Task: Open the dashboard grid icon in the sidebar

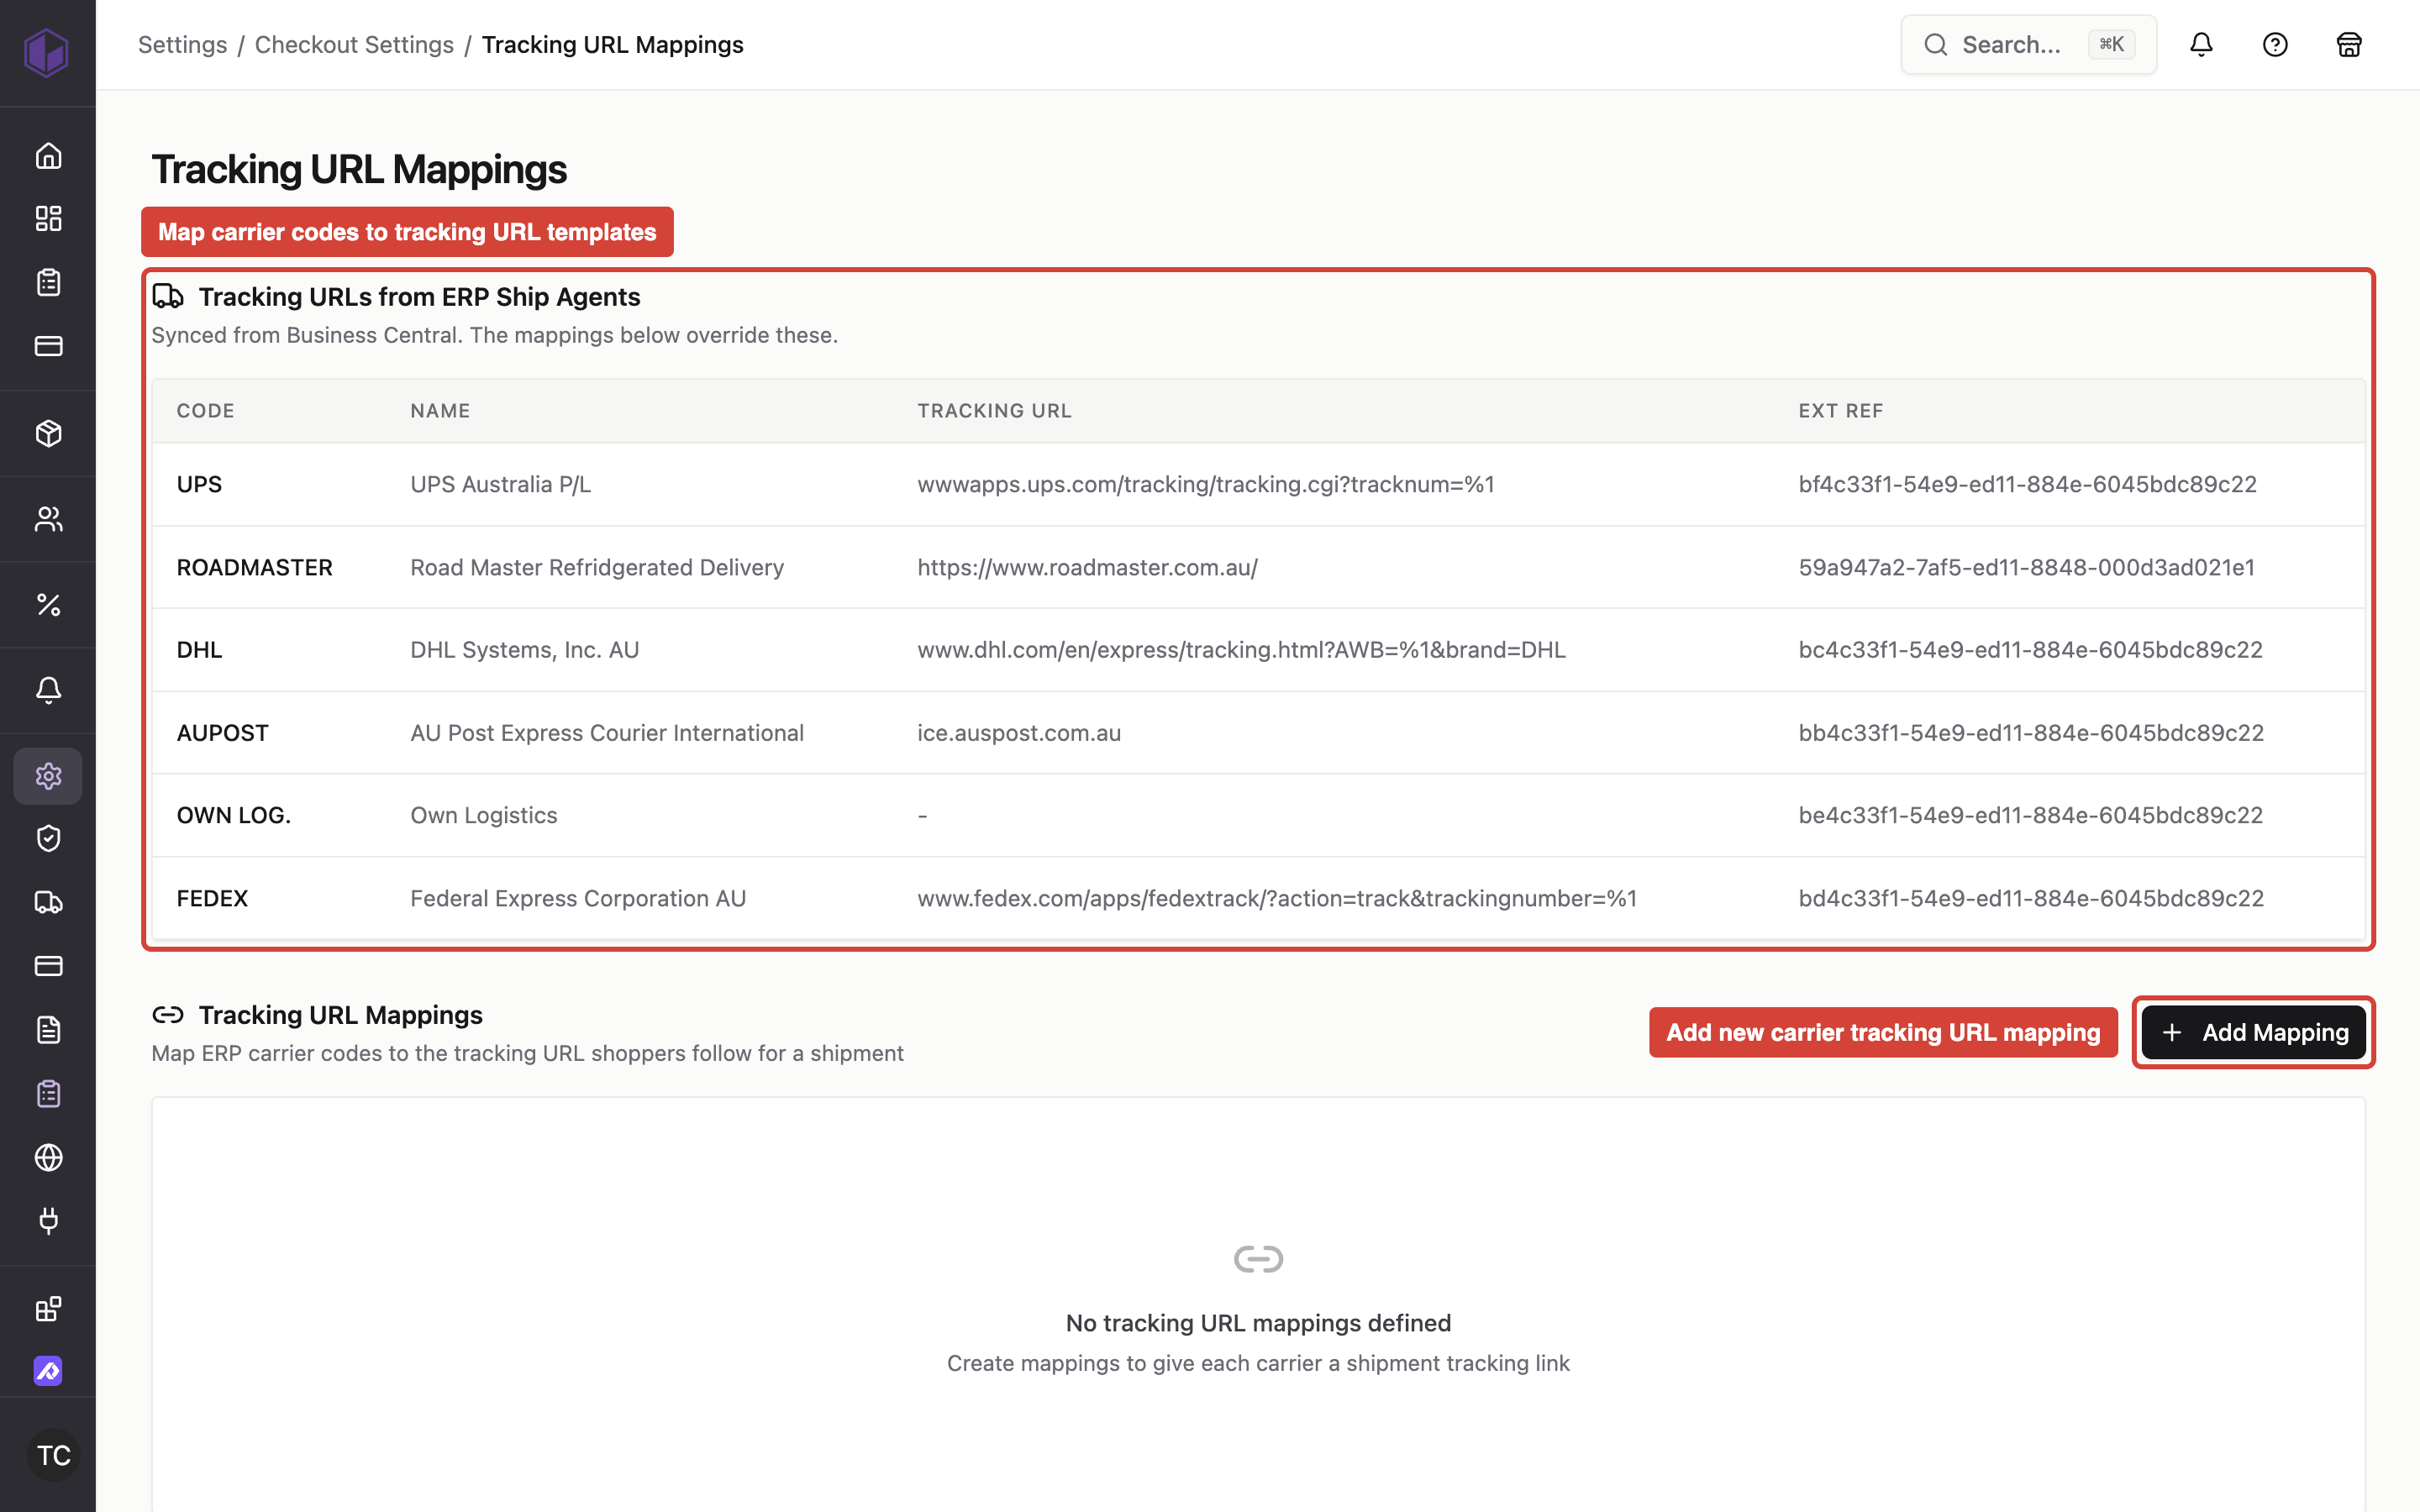Action: click(x=48, y=219)
